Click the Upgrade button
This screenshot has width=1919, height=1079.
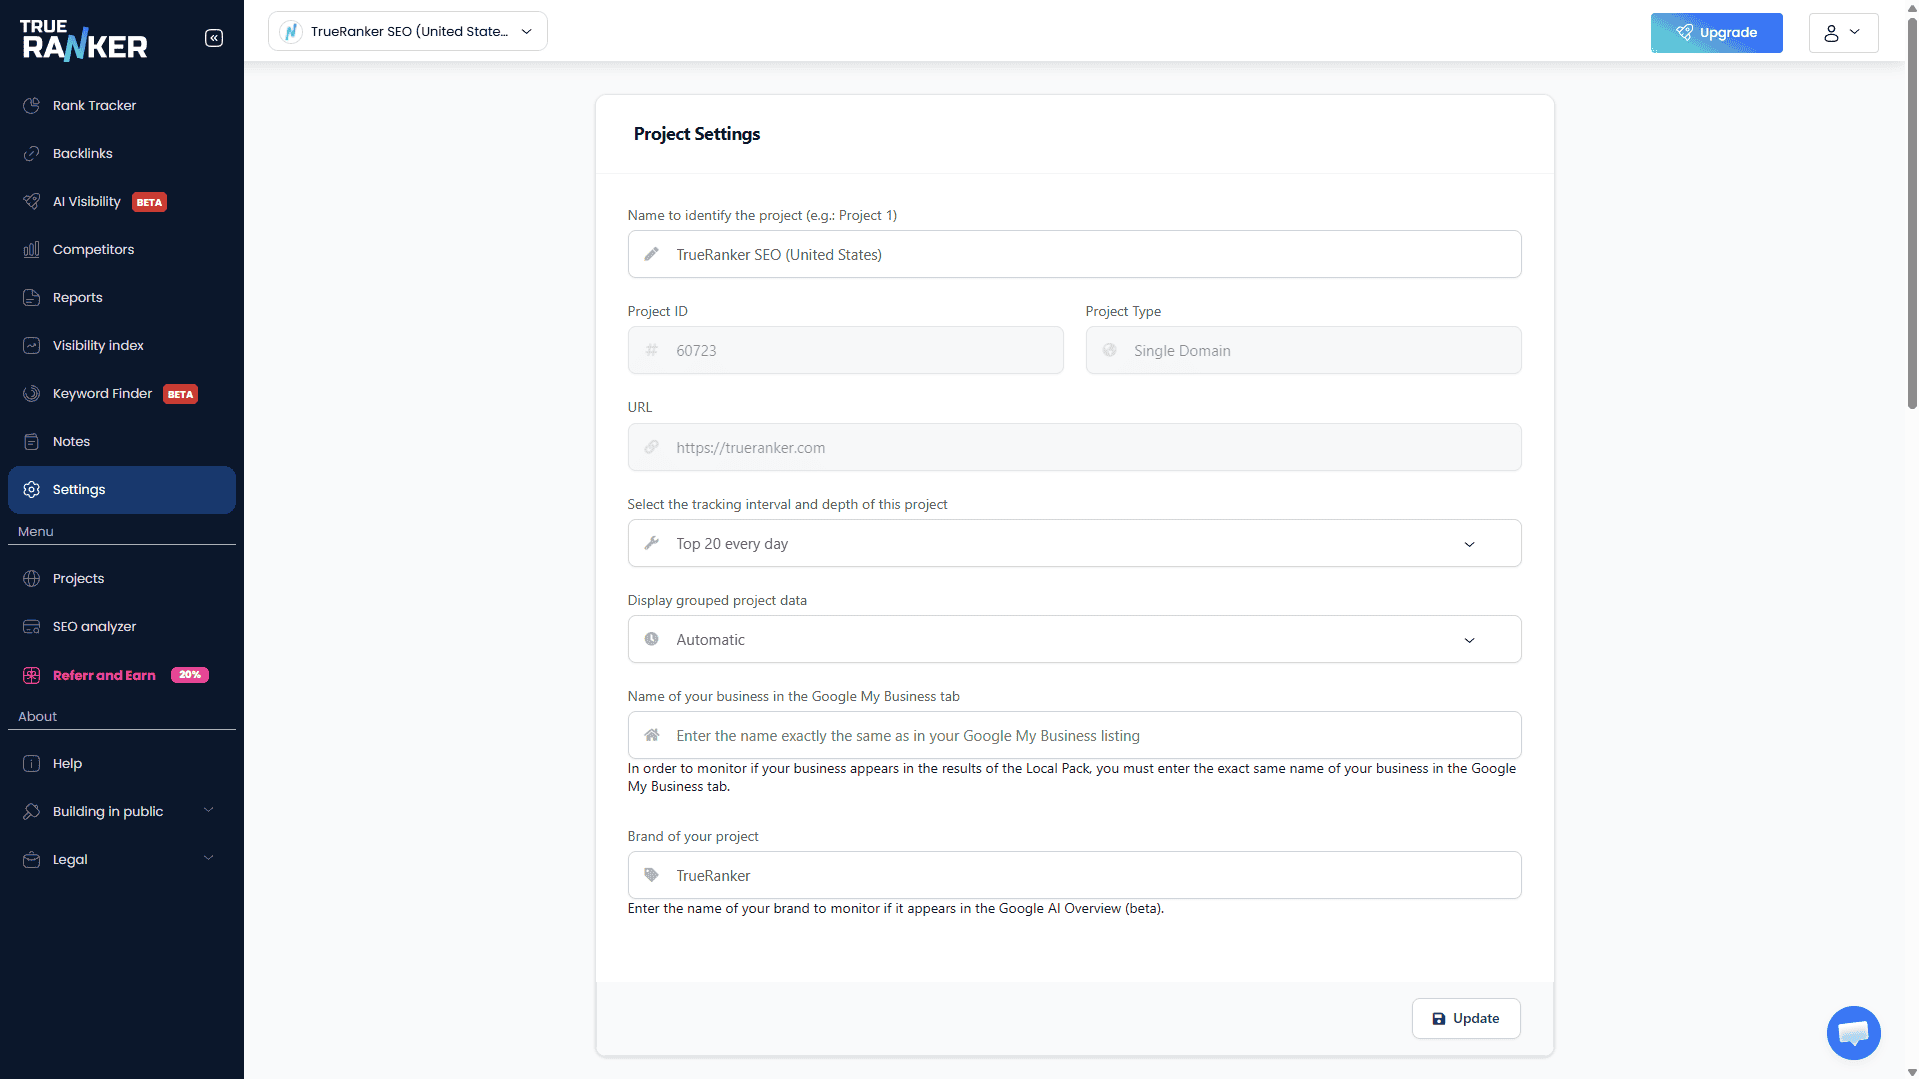click(x=1716, y=33)
